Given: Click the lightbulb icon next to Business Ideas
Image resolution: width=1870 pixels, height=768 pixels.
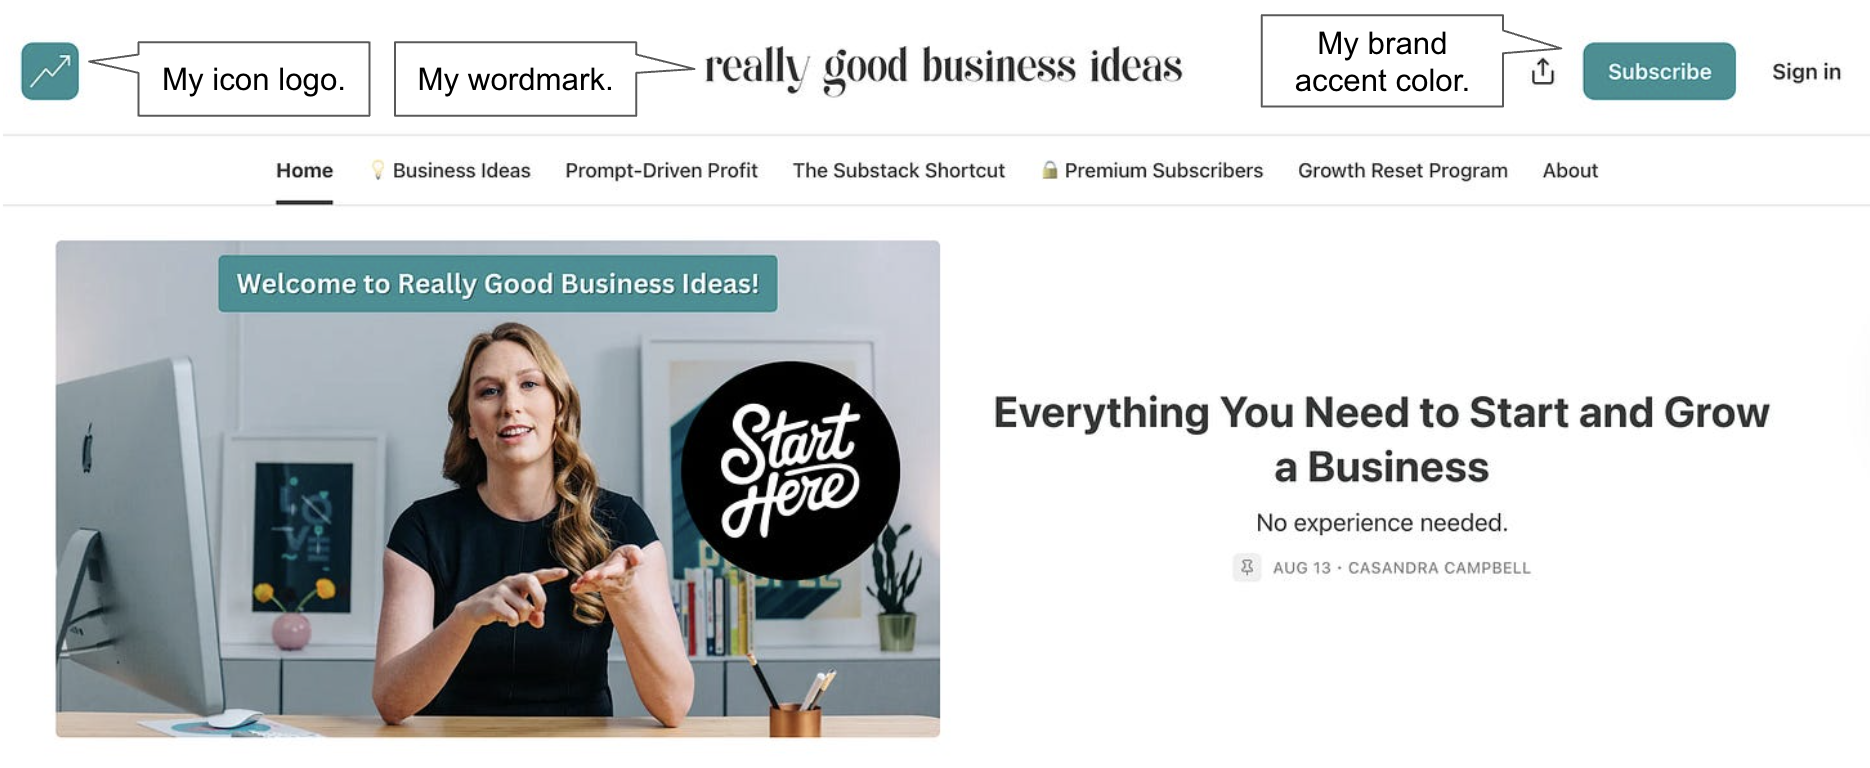Looking at the screenshot, I should click(376, 170).
